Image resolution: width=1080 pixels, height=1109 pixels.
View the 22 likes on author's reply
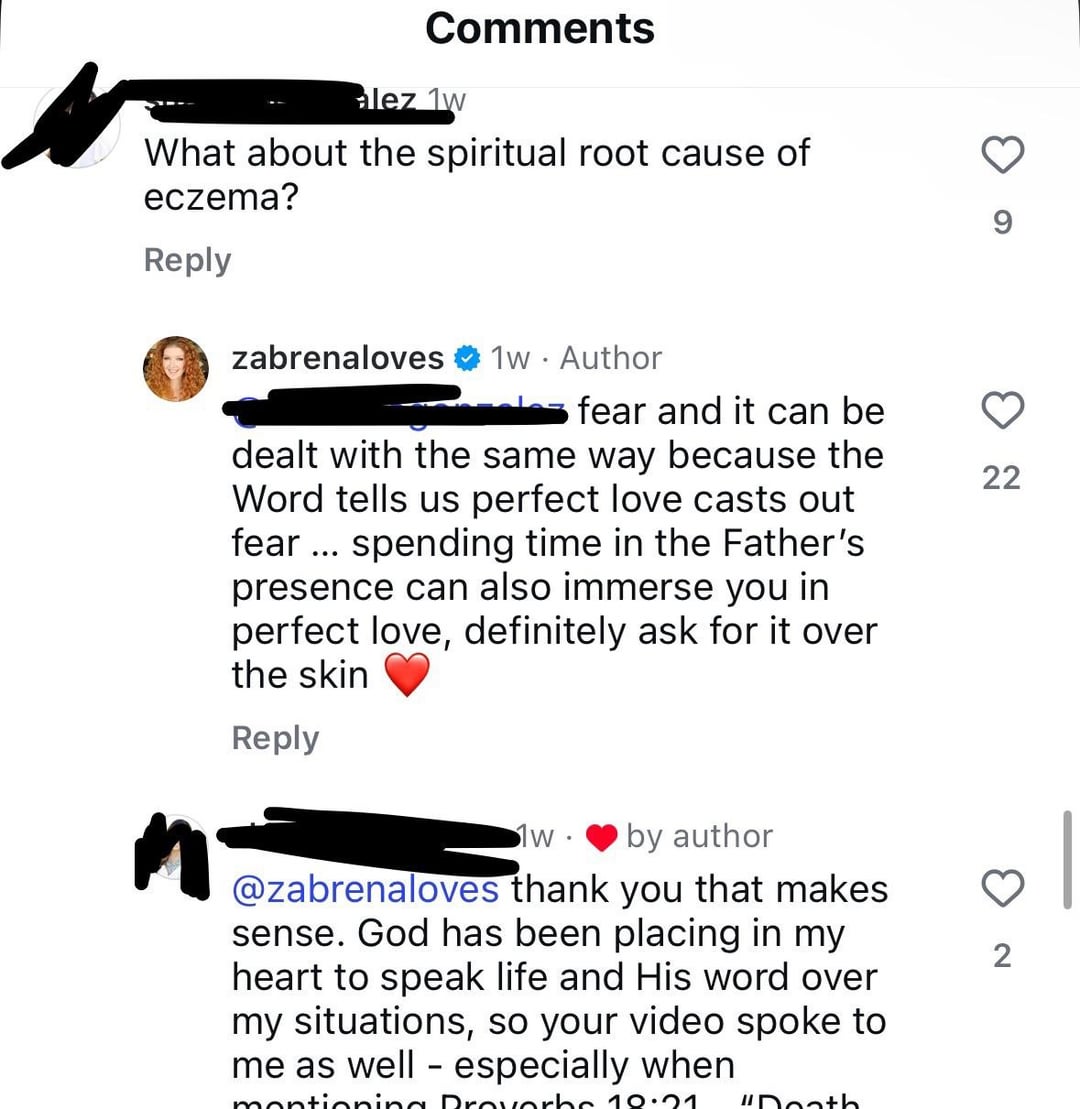[x=1002, y=478]
